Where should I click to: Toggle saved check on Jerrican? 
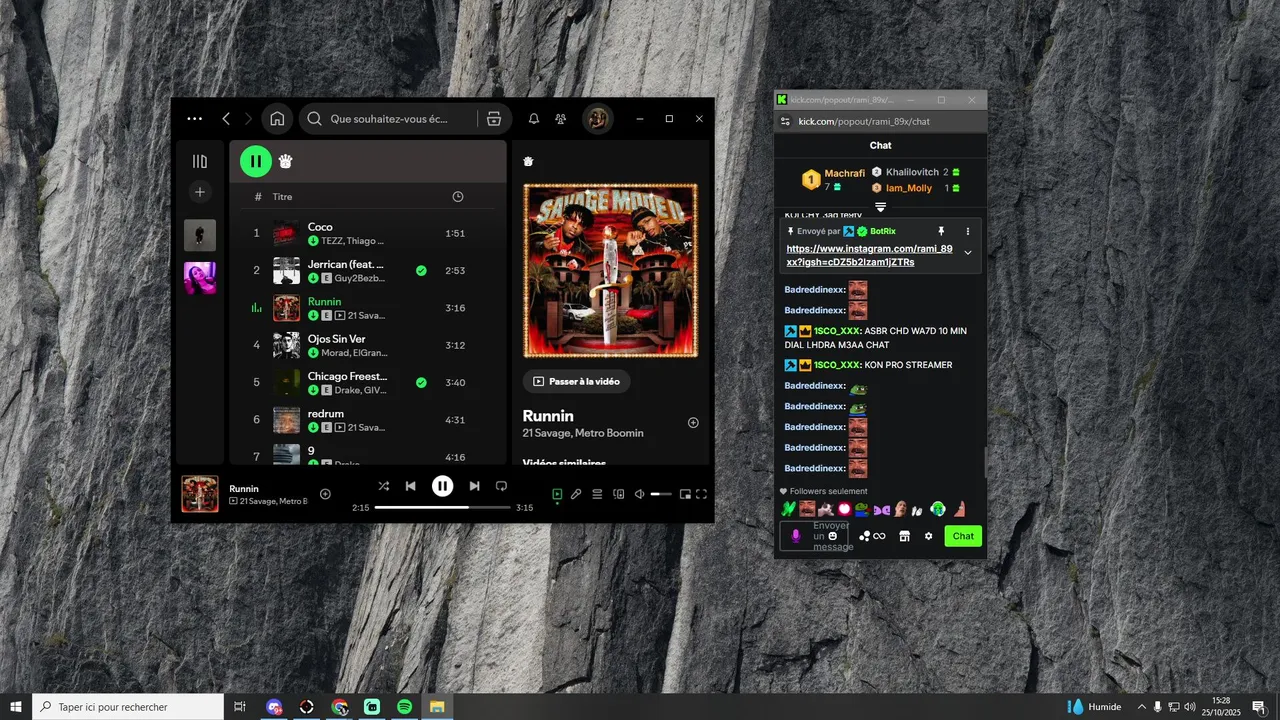[x=421, y=270]
